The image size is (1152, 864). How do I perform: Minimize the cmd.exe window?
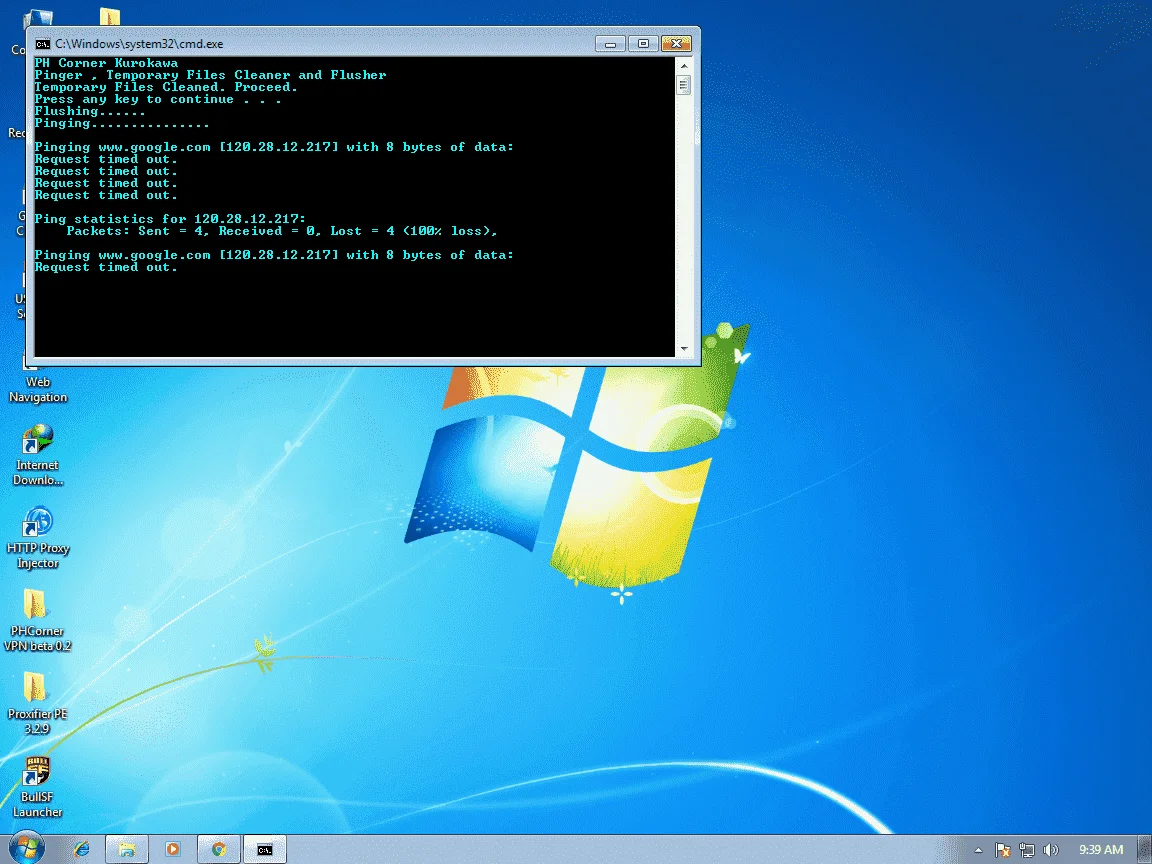point(610,44)
